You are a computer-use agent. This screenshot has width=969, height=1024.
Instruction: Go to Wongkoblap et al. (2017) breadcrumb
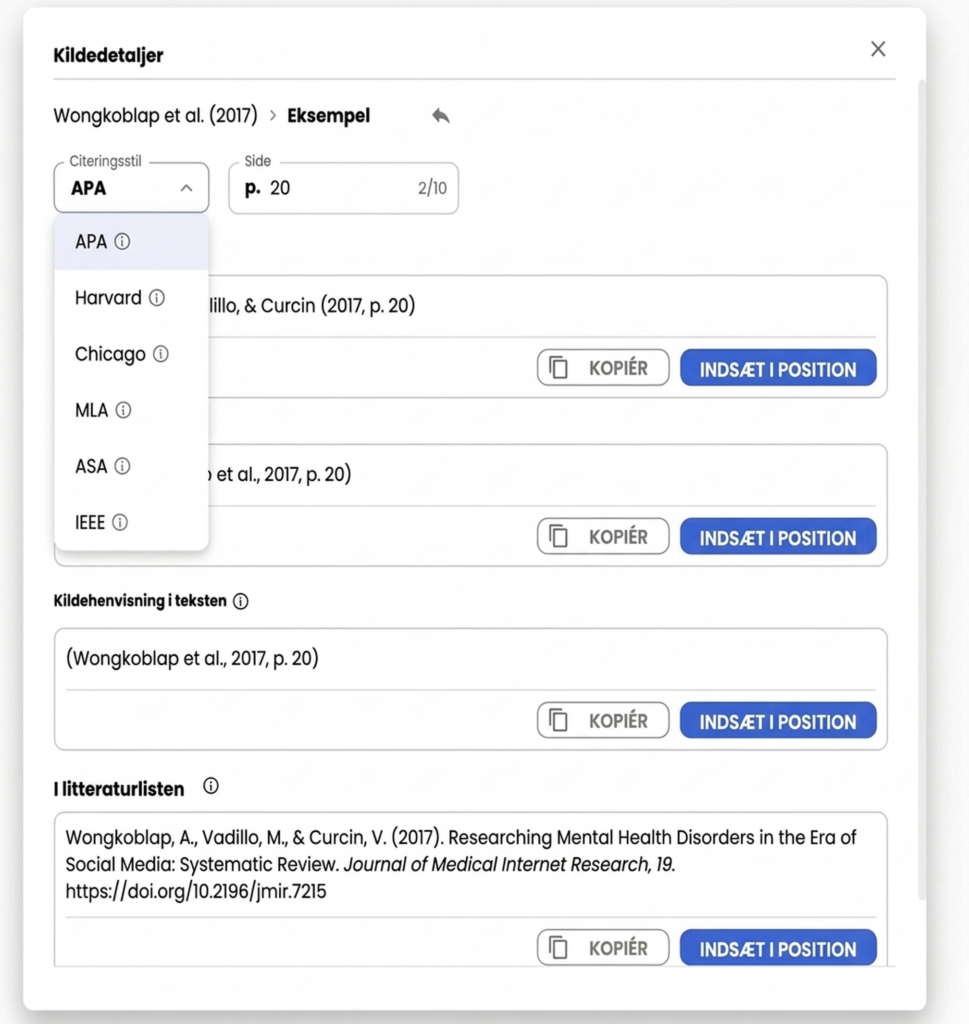point(155,116)
